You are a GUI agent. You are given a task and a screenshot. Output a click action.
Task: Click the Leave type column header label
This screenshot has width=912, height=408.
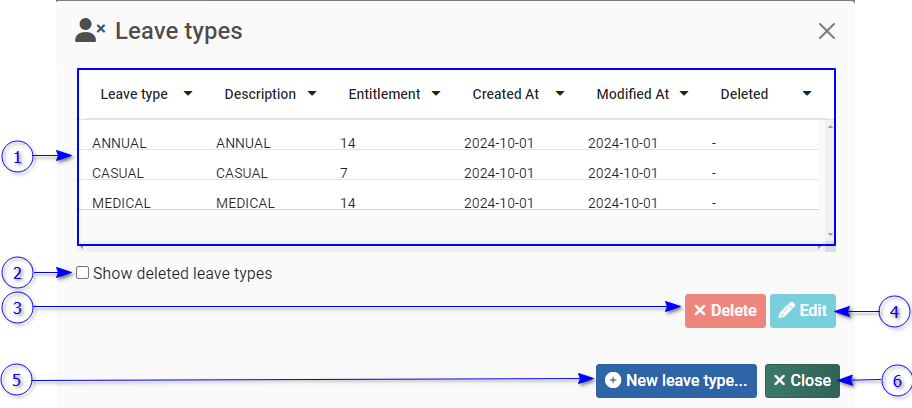click(x=134, y=94)
